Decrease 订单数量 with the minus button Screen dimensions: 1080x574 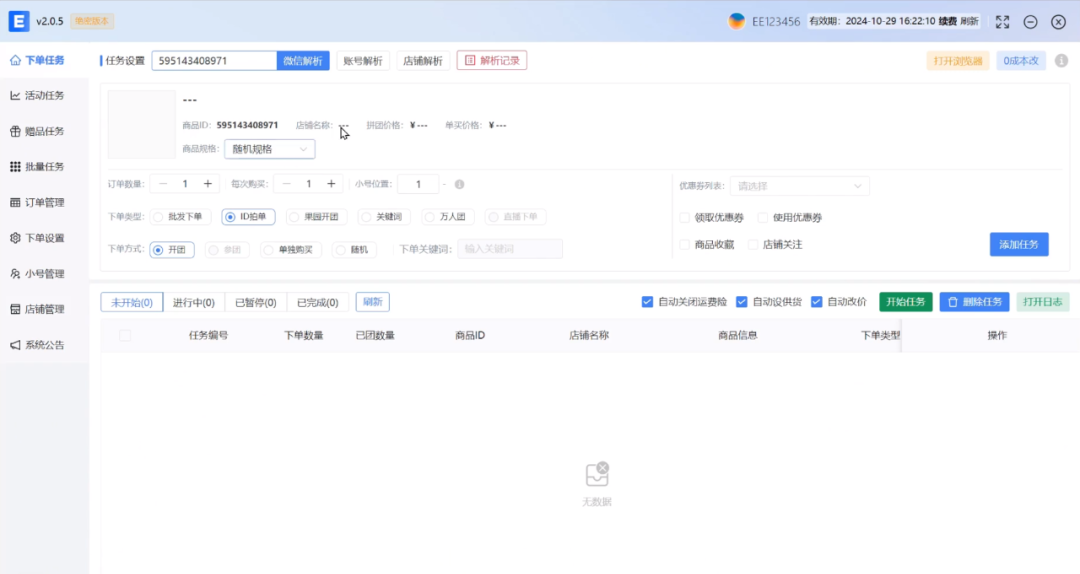(163, 184)
